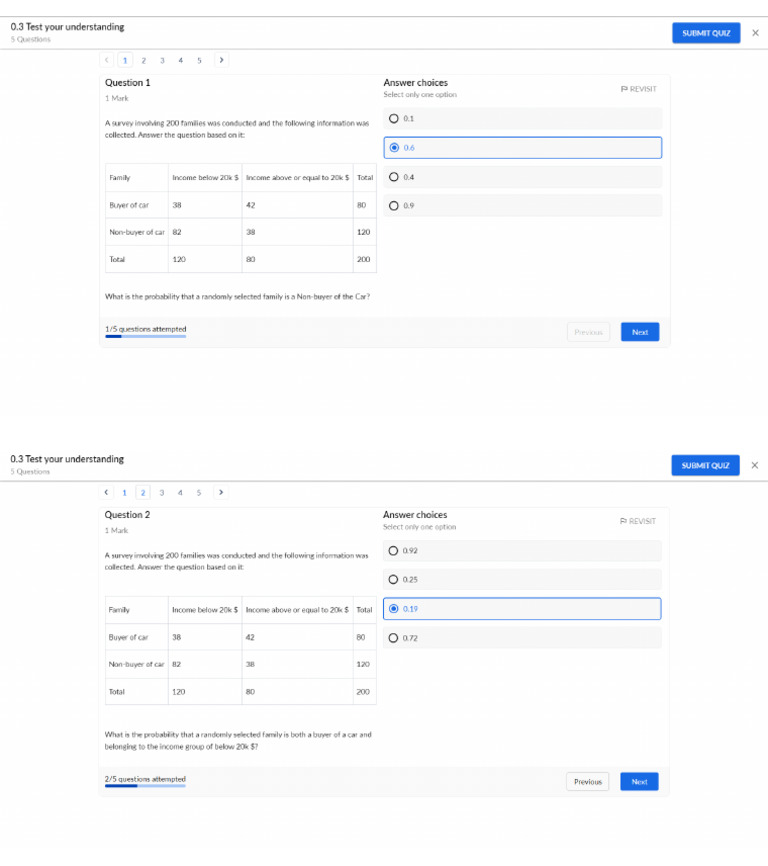Jump to question 3 in top pagination
768x866 pixels.
tap(162, 60)
